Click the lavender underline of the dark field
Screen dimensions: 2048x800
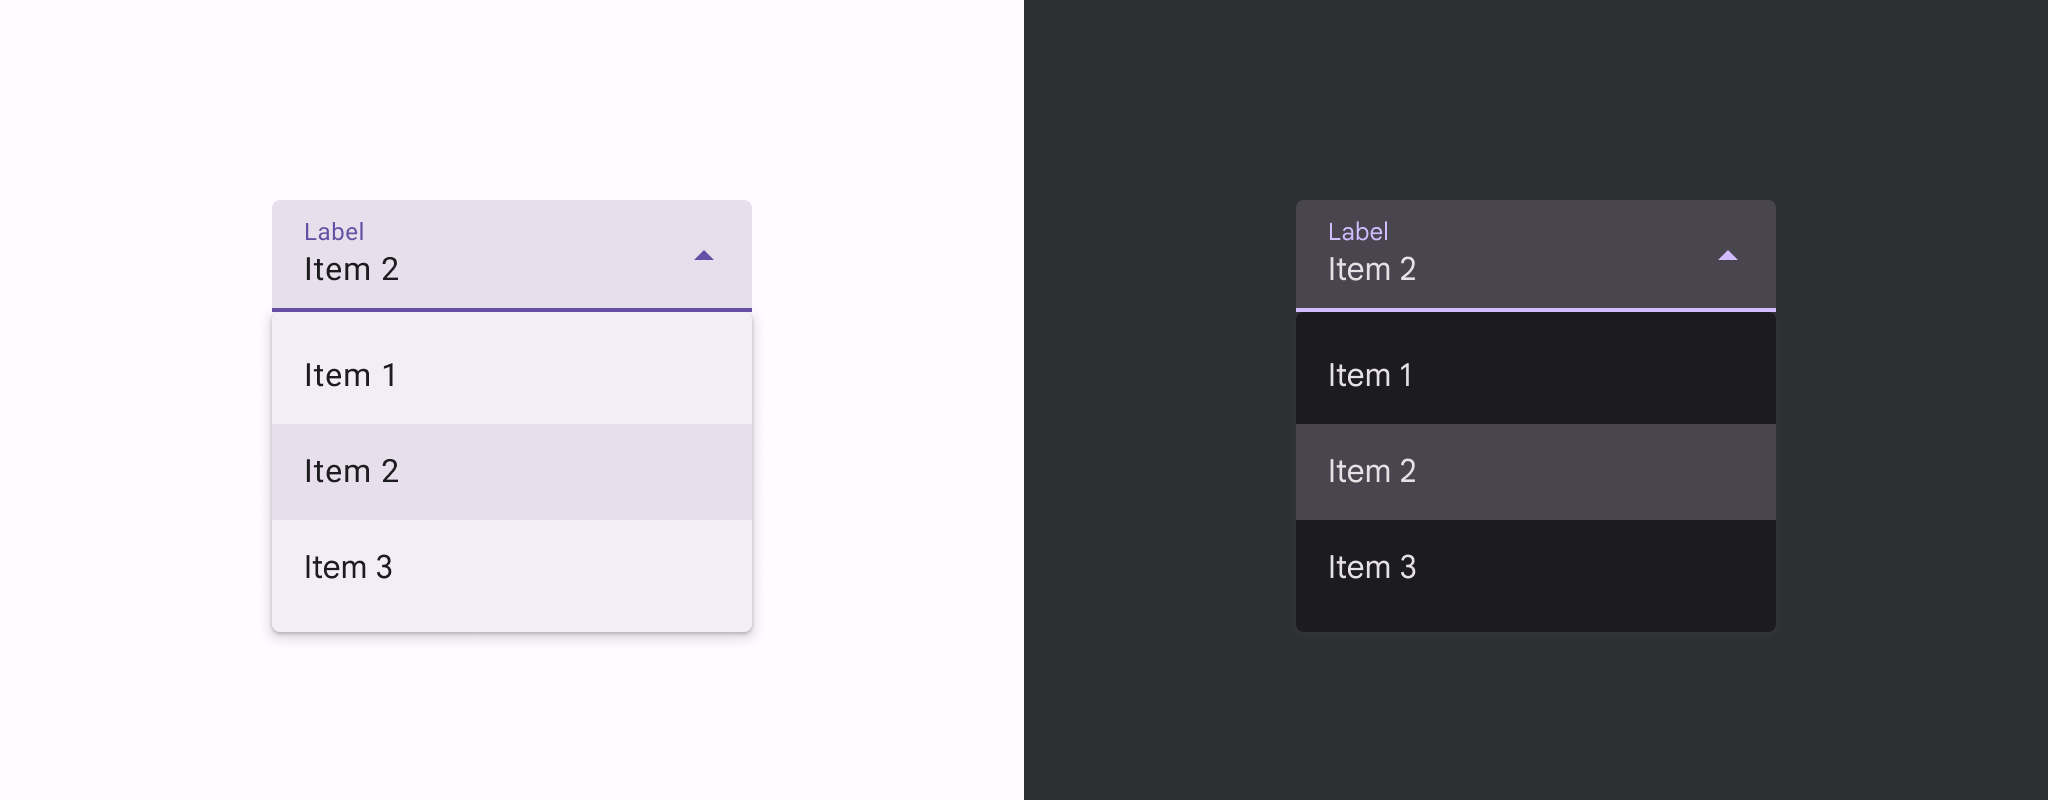(x=1536, y=310)
